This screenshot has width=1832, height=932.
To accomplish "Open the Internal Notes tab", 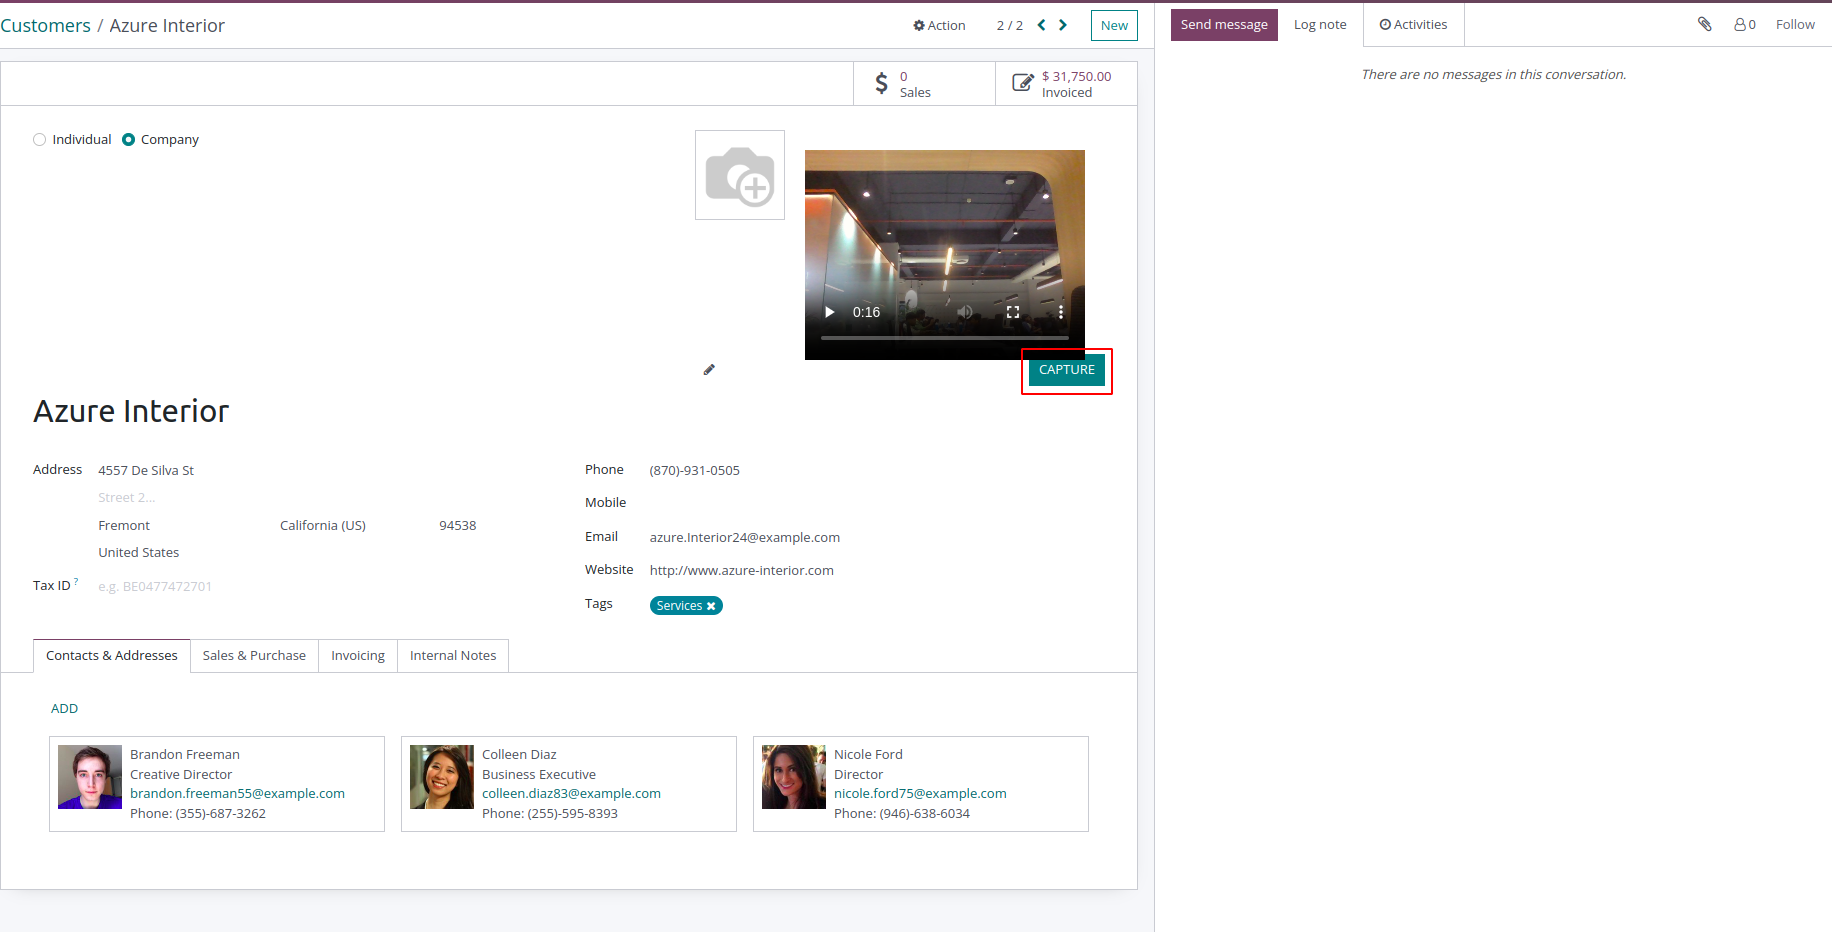I will (453, 656).
